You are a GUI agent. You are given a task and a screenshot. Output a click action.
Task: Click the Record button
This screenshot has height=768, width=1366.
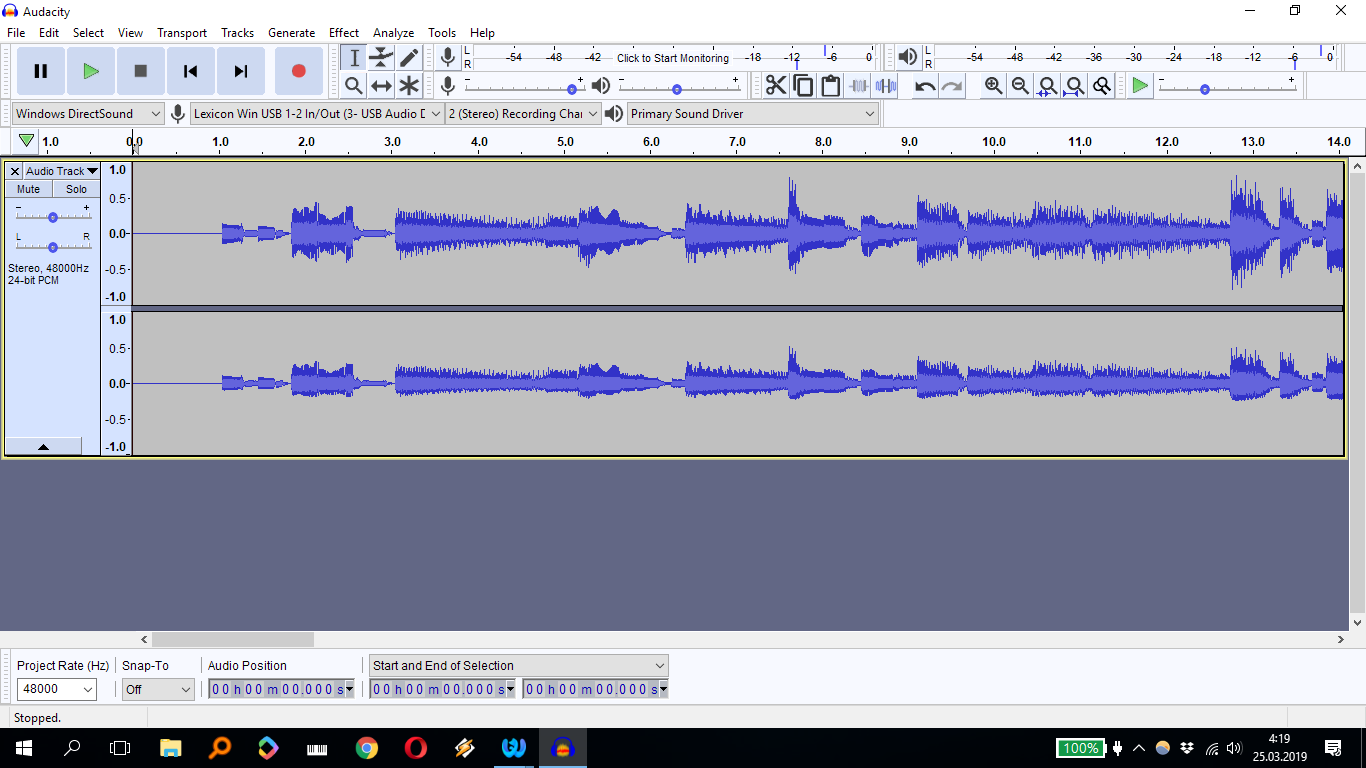298,71
